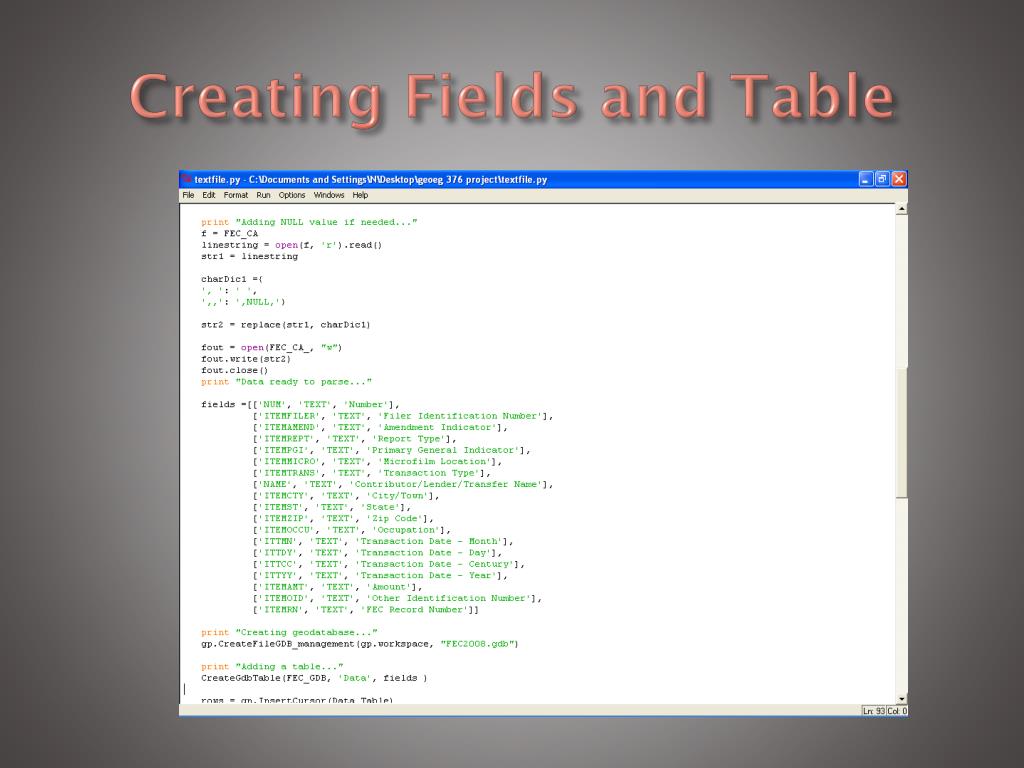This screenshot has height=768, width=1024.
Task: Click 'Other Identification Number' text
Action: pos(451,599)
